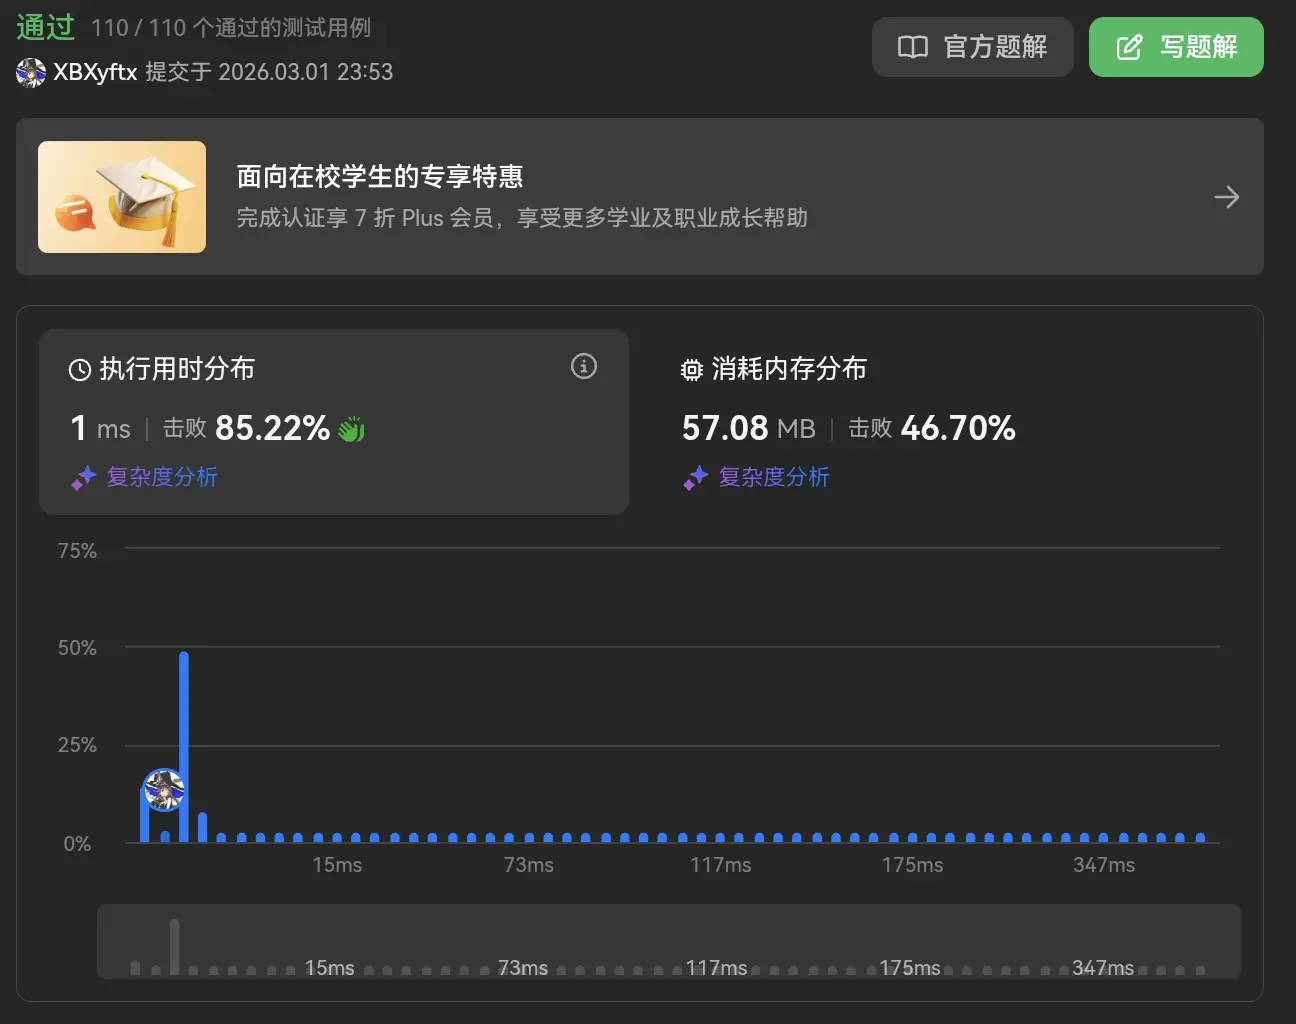The image size is (1296, 1024).
Task: Click the info icon in runtime card
Action: (x=583, y=366)
